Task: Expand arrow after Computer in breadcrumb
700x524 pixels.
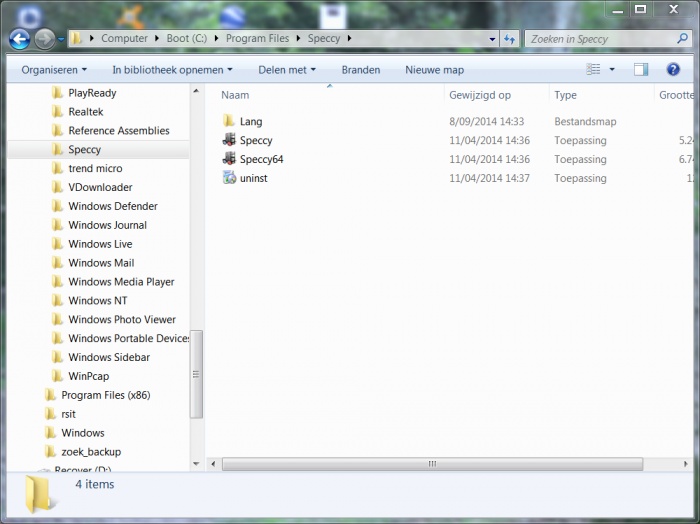Action: coord(157,38)
